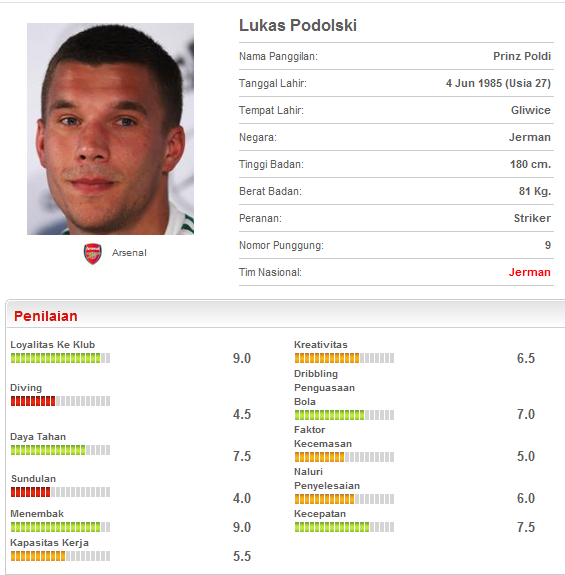Click the green Menembak rating bar
The height and width of the screenshot is (575, 565).
[x=60, y=527]
